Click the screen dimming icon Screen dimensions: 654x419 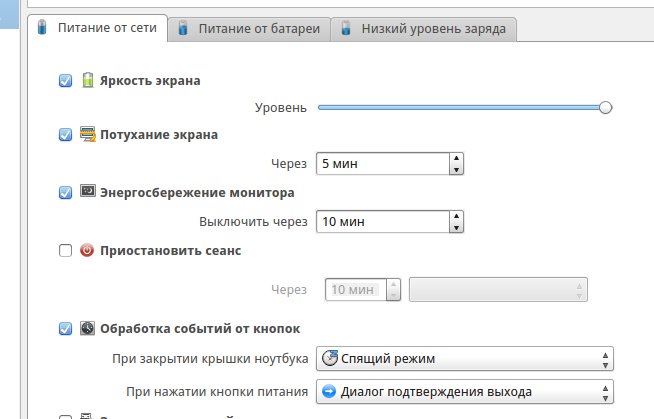(87, 135)
